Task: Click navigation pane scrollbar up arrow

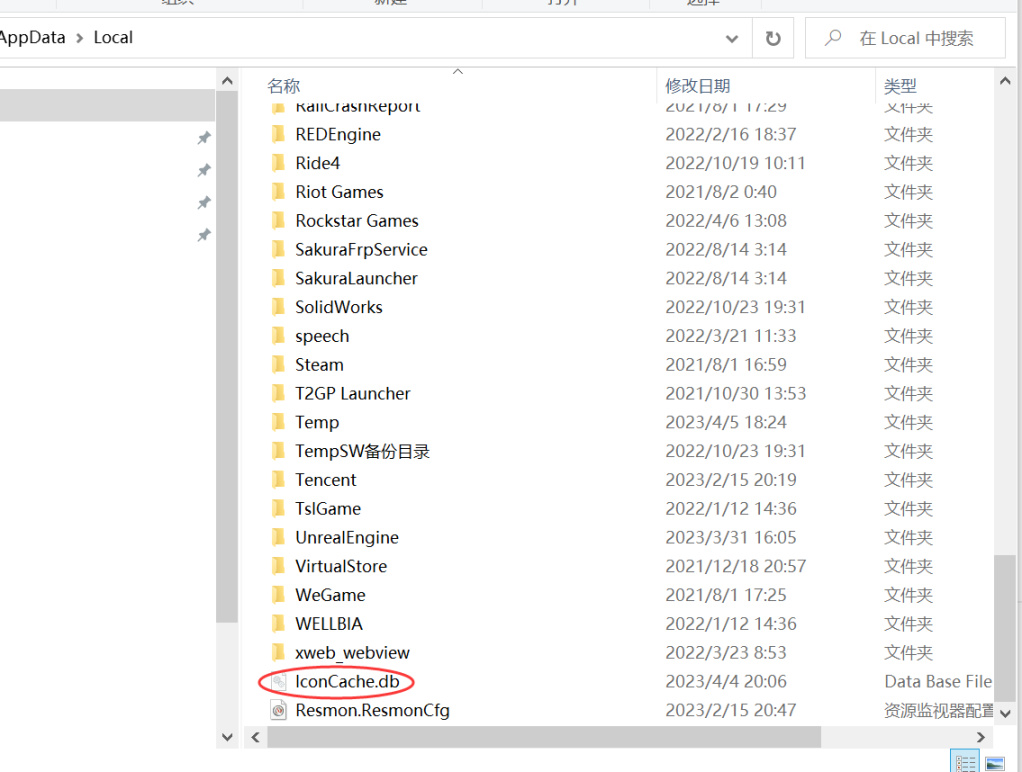Action: coord(227,81)
